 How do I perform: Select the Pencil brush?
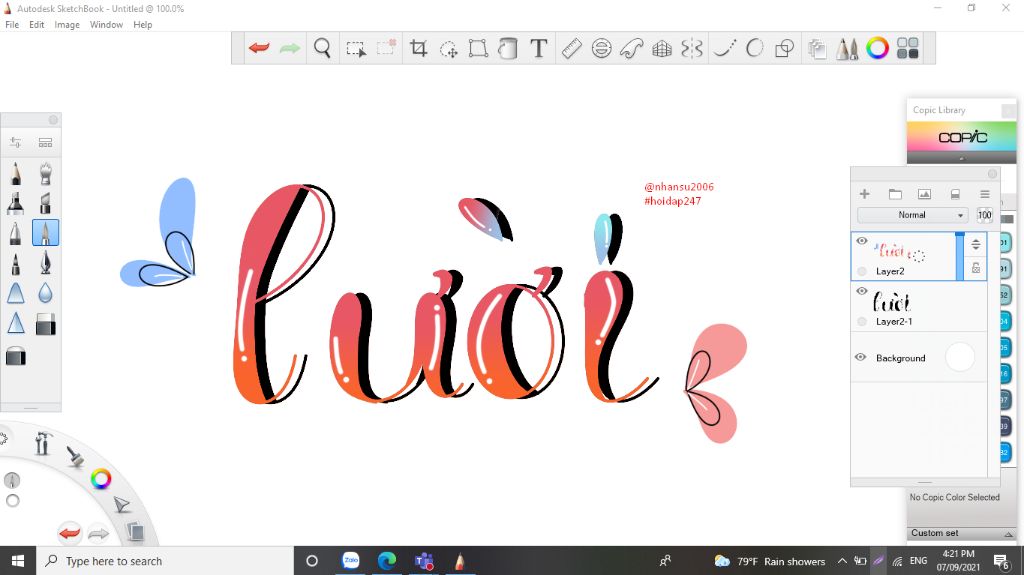click(16, 174)
